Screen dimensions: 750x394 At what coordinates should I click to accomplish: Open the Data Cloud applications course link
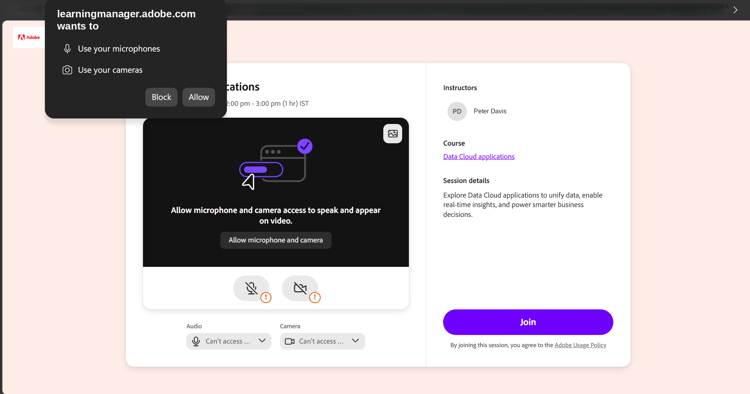(x=479, y=156)
